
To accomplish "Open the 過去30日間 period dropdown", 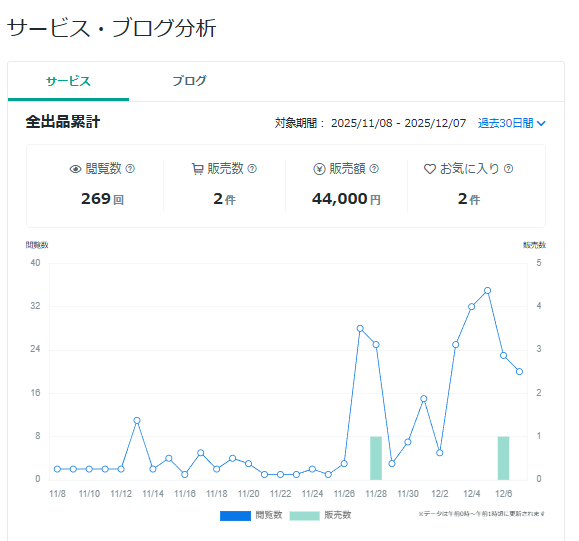I will tap(511, 123).
